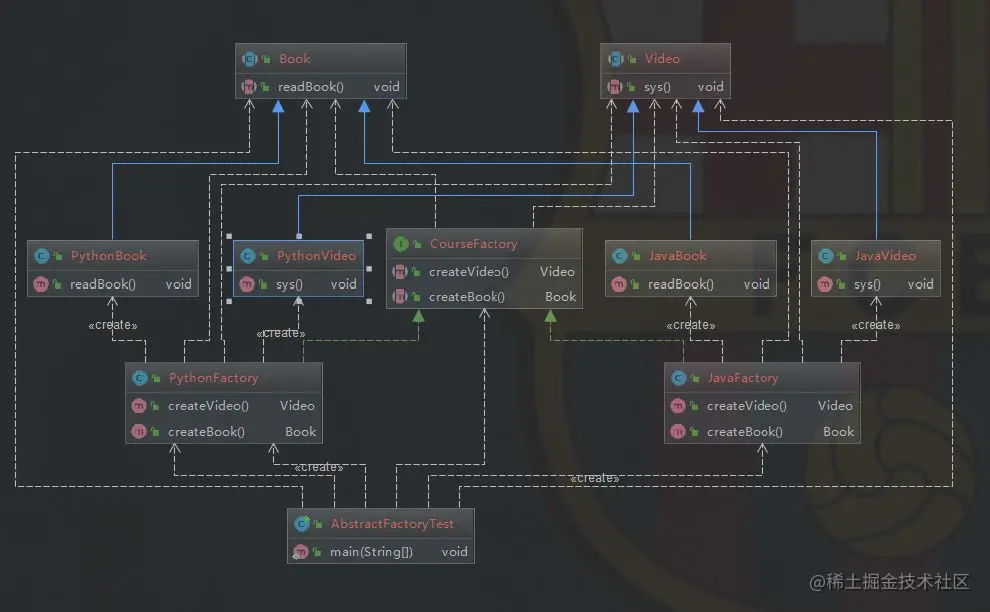Click the CourseFactory interface icon
Screen dimensions: 990x612
point(401,244)
